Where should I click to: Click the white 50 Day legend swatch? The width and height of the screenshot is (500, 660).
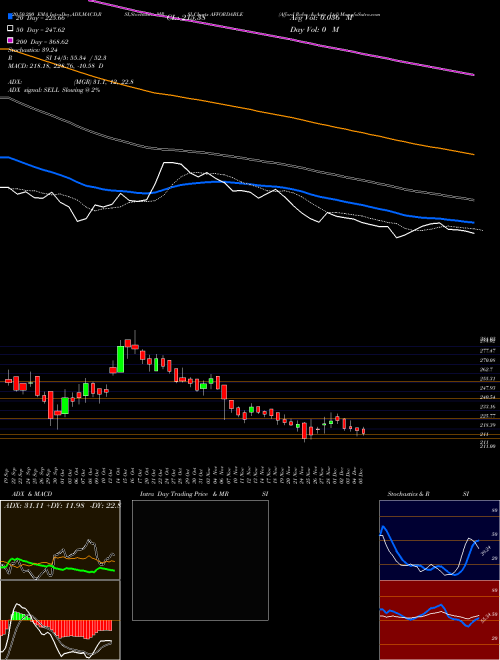tap(11, 29)
